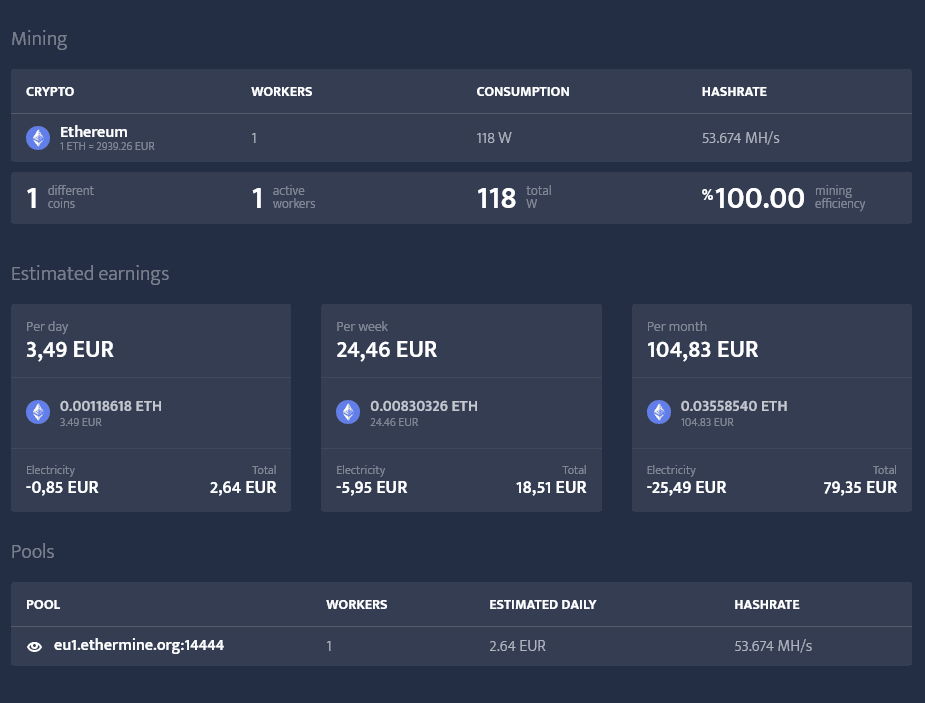Click the Ethereum icon in the Per month card
This screenshot has width=925, height=703.
click(659, 412)
